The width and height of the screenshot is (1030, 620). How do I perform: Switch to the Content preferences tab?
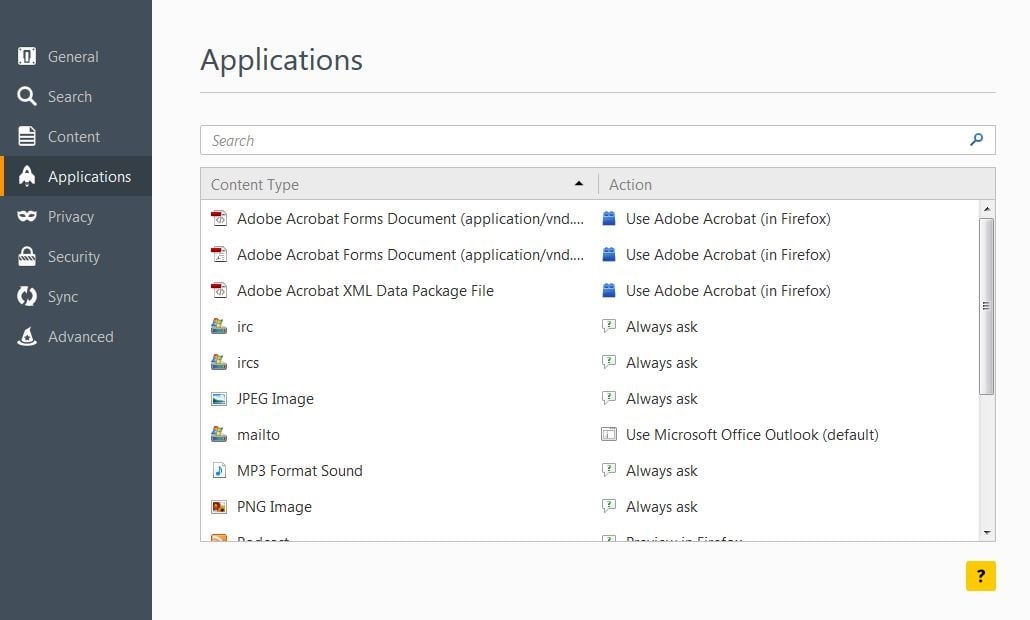[x=76, y=137]
